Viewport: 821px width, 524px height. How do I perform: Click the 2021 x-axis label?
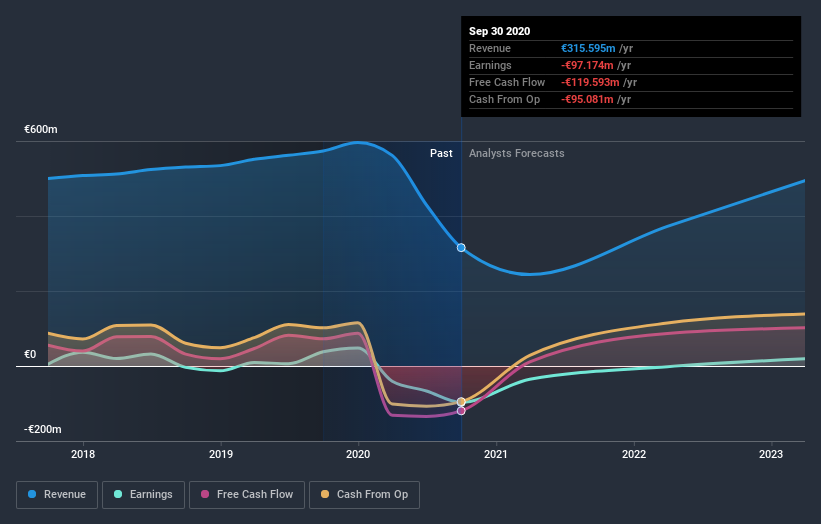tap(496, 454)
